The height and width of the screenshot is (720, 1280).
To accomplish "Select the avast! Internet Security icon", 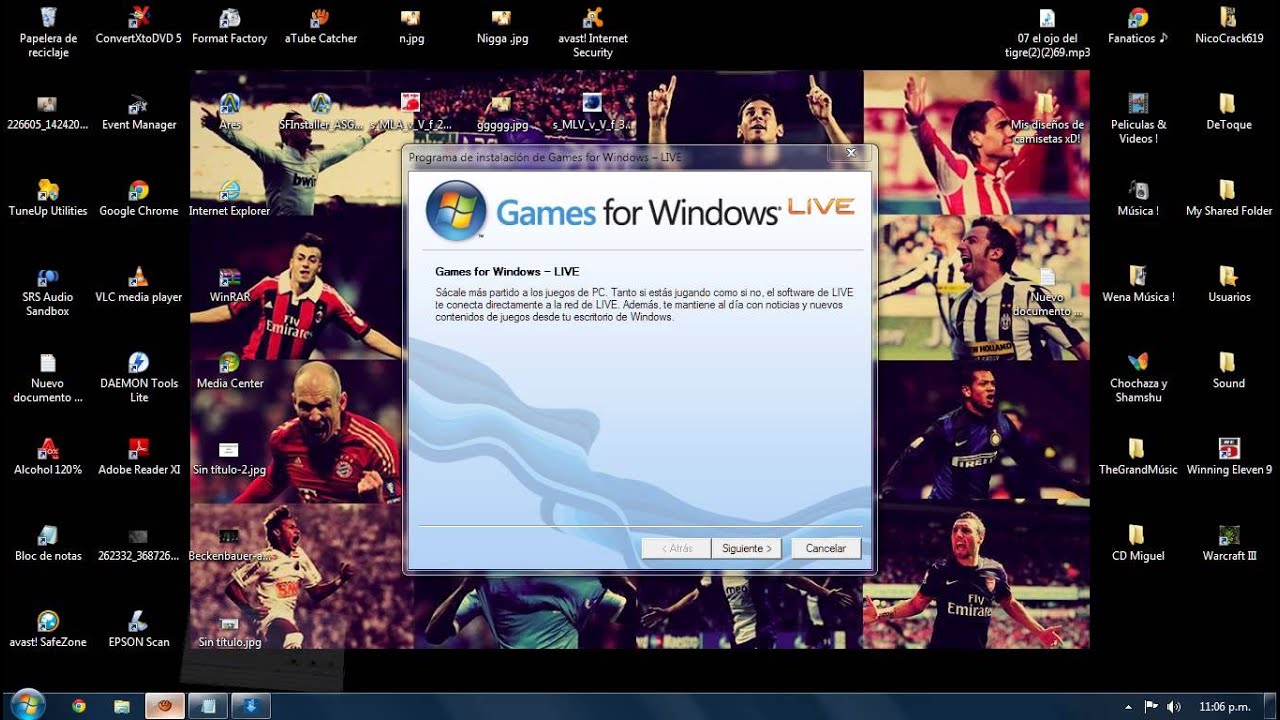I will point(593,32).
